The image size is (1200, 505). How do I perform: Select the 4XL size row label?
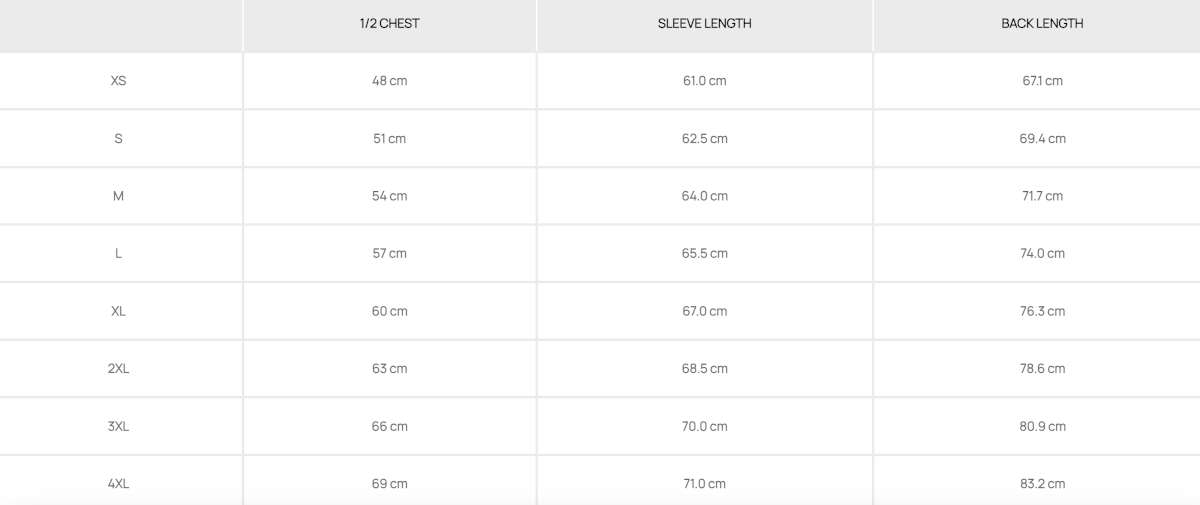118,483
